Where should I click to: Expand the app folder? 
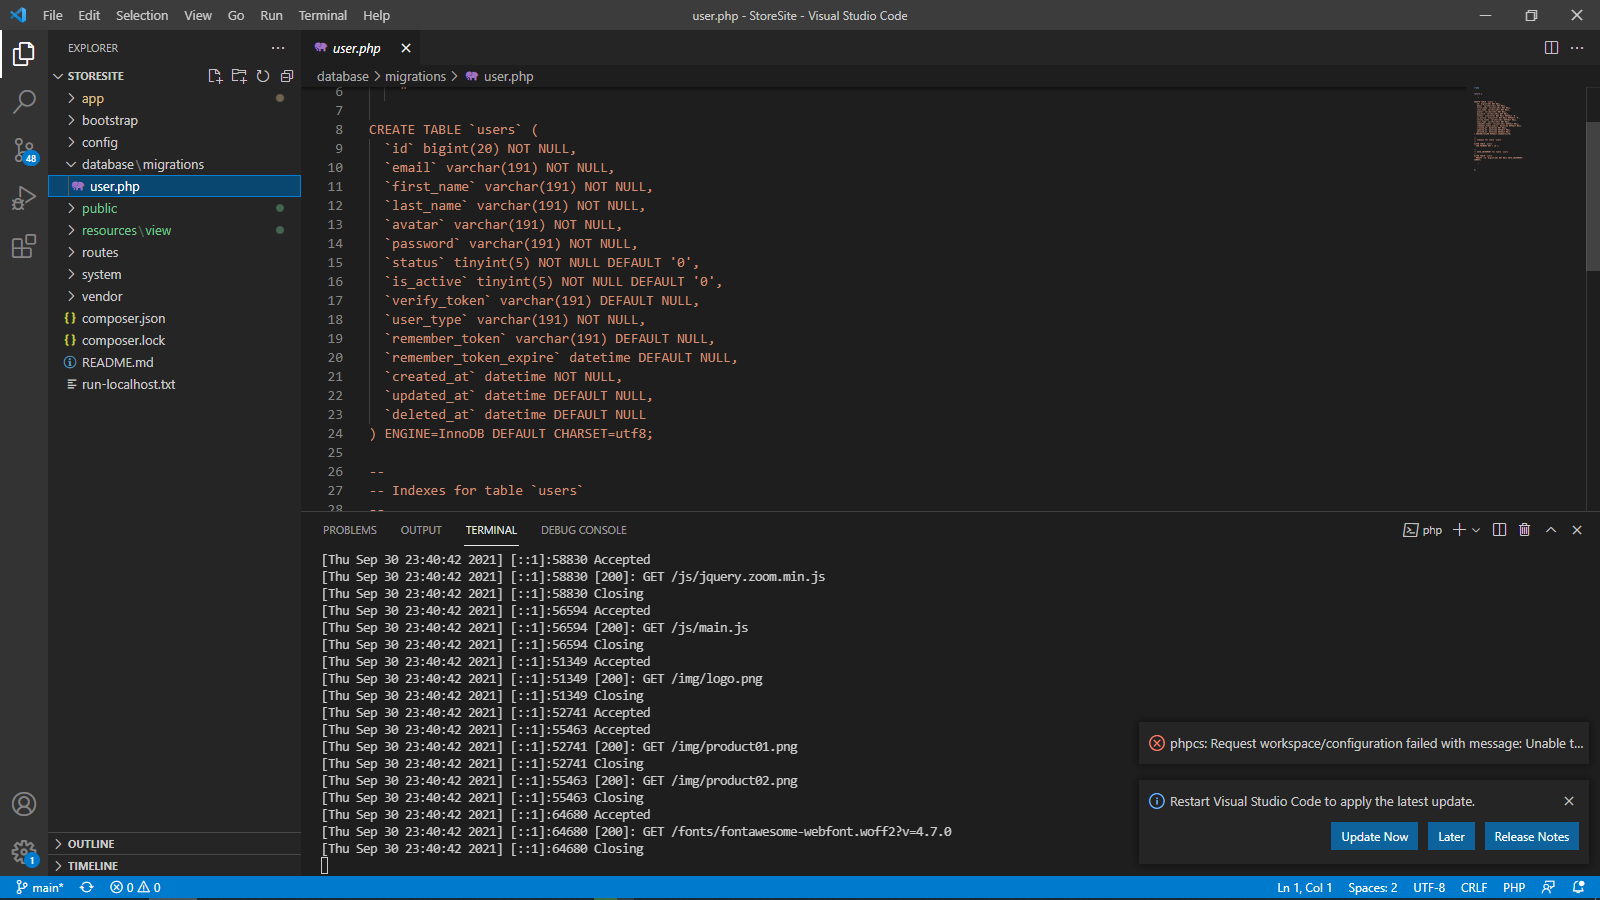pyautogui.click(x=175, y=98)
